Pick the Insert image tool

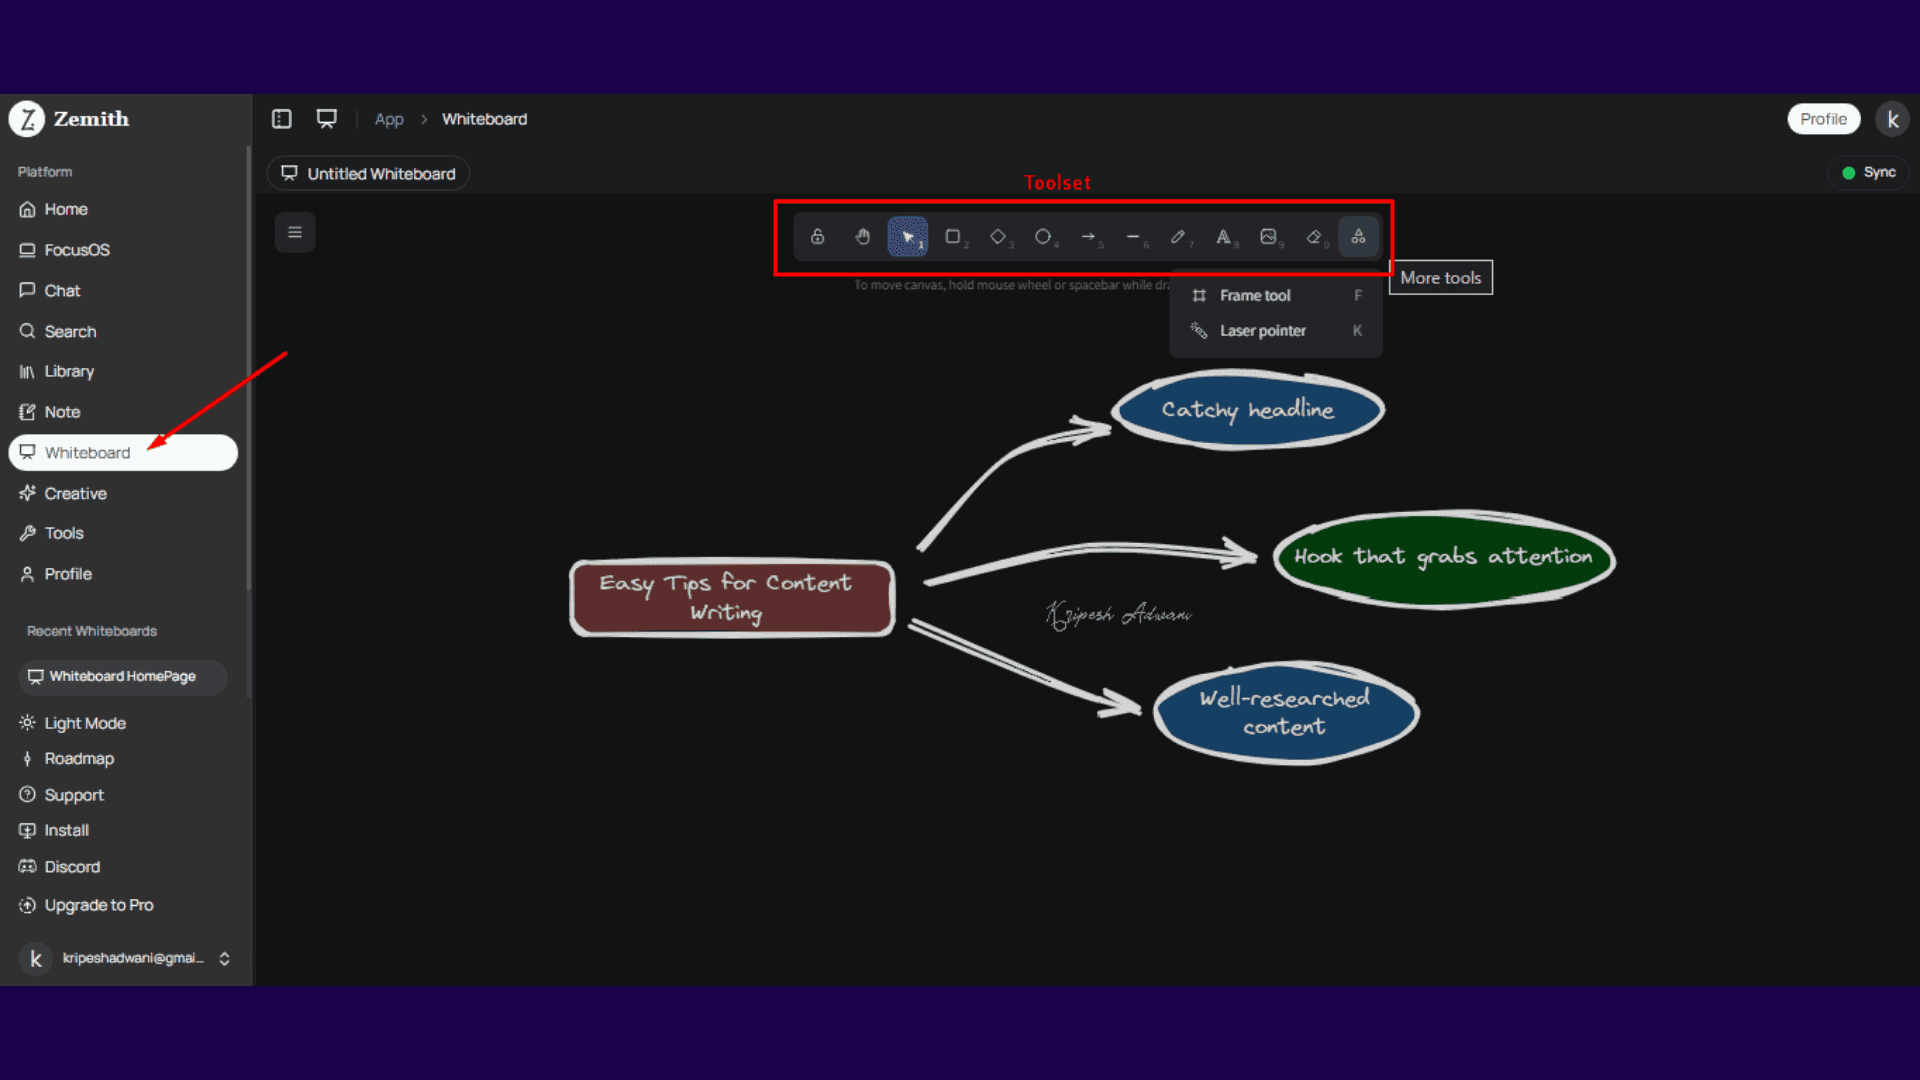click(x=1268, y=237)
